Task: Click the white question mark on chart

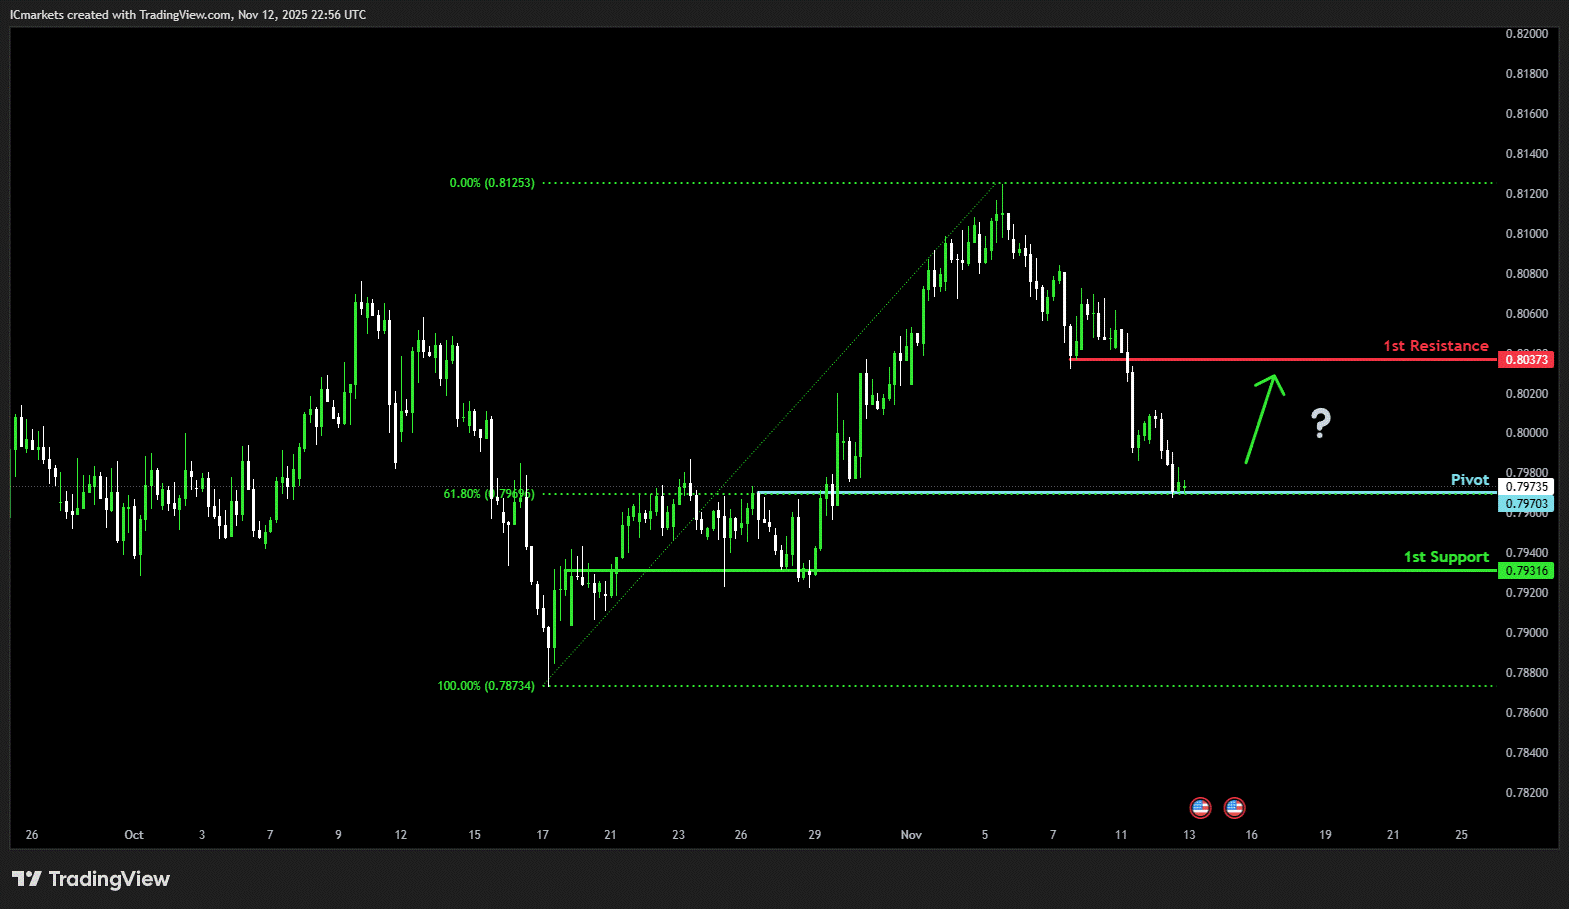Action: coord(1321,424)
